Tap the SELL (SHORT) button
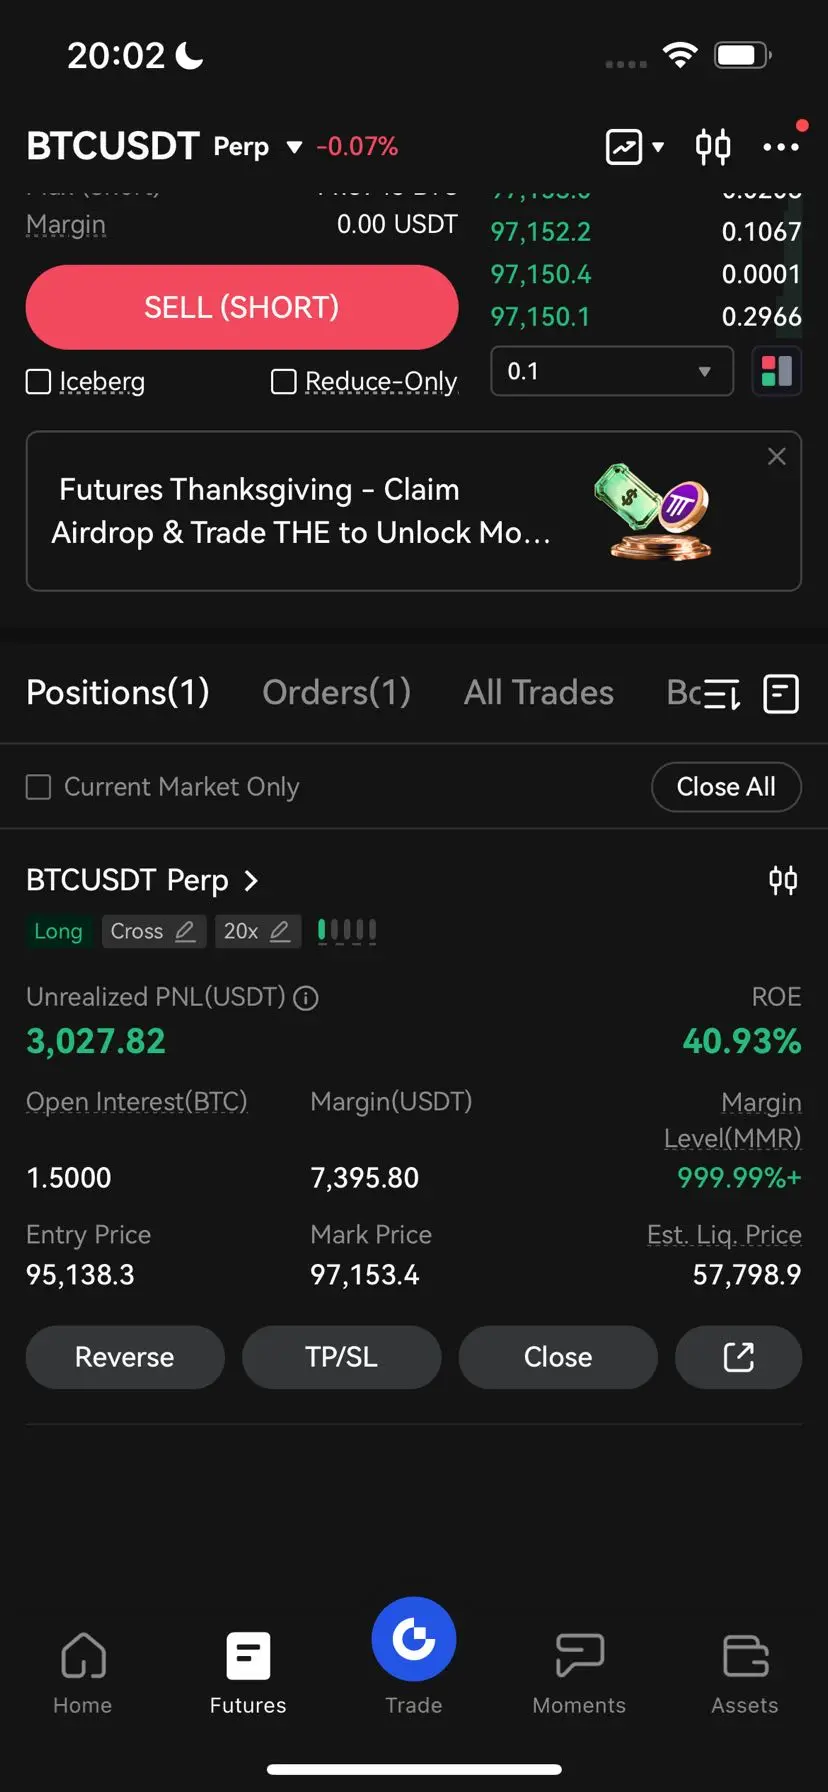This screenshot has width=828, height=1792. pyautogui.click(x=242, y=307)
